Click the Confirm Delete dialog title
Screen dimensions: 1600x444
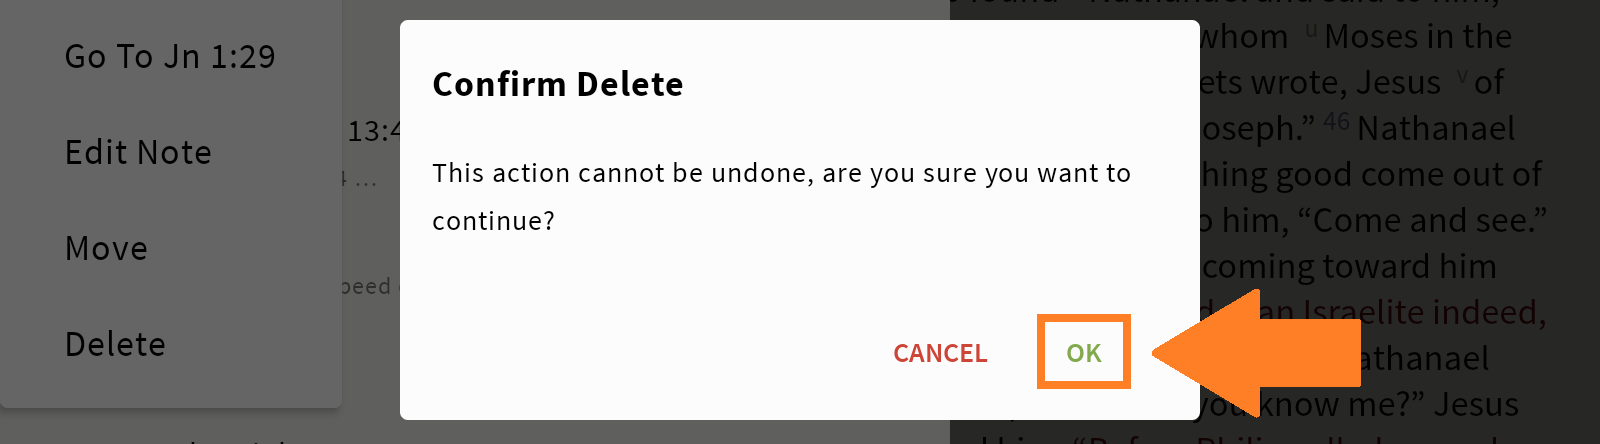coord(557,85)
